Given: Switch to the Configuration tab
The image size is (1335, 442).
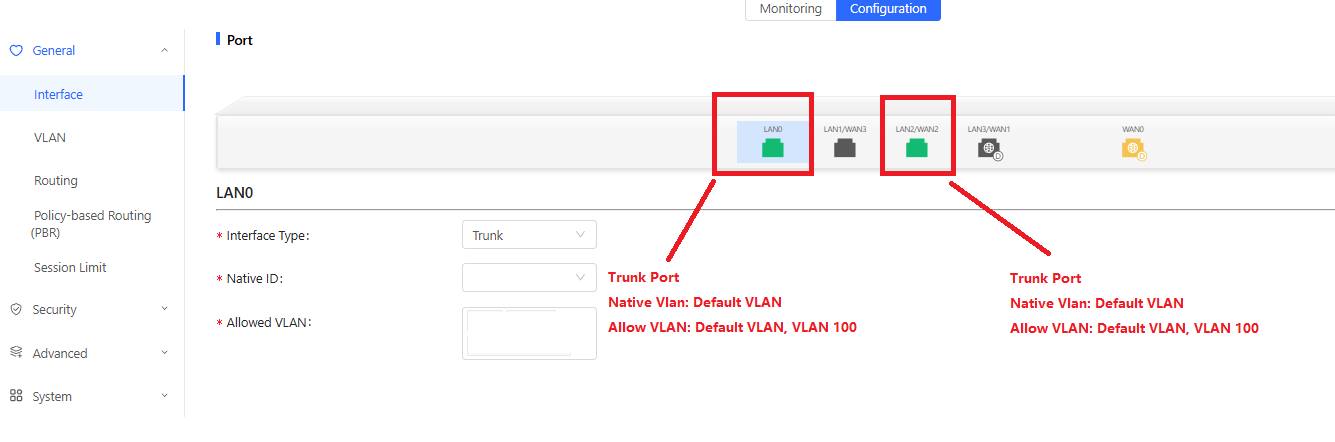Looking at the screenshot, I should point(888,9).
